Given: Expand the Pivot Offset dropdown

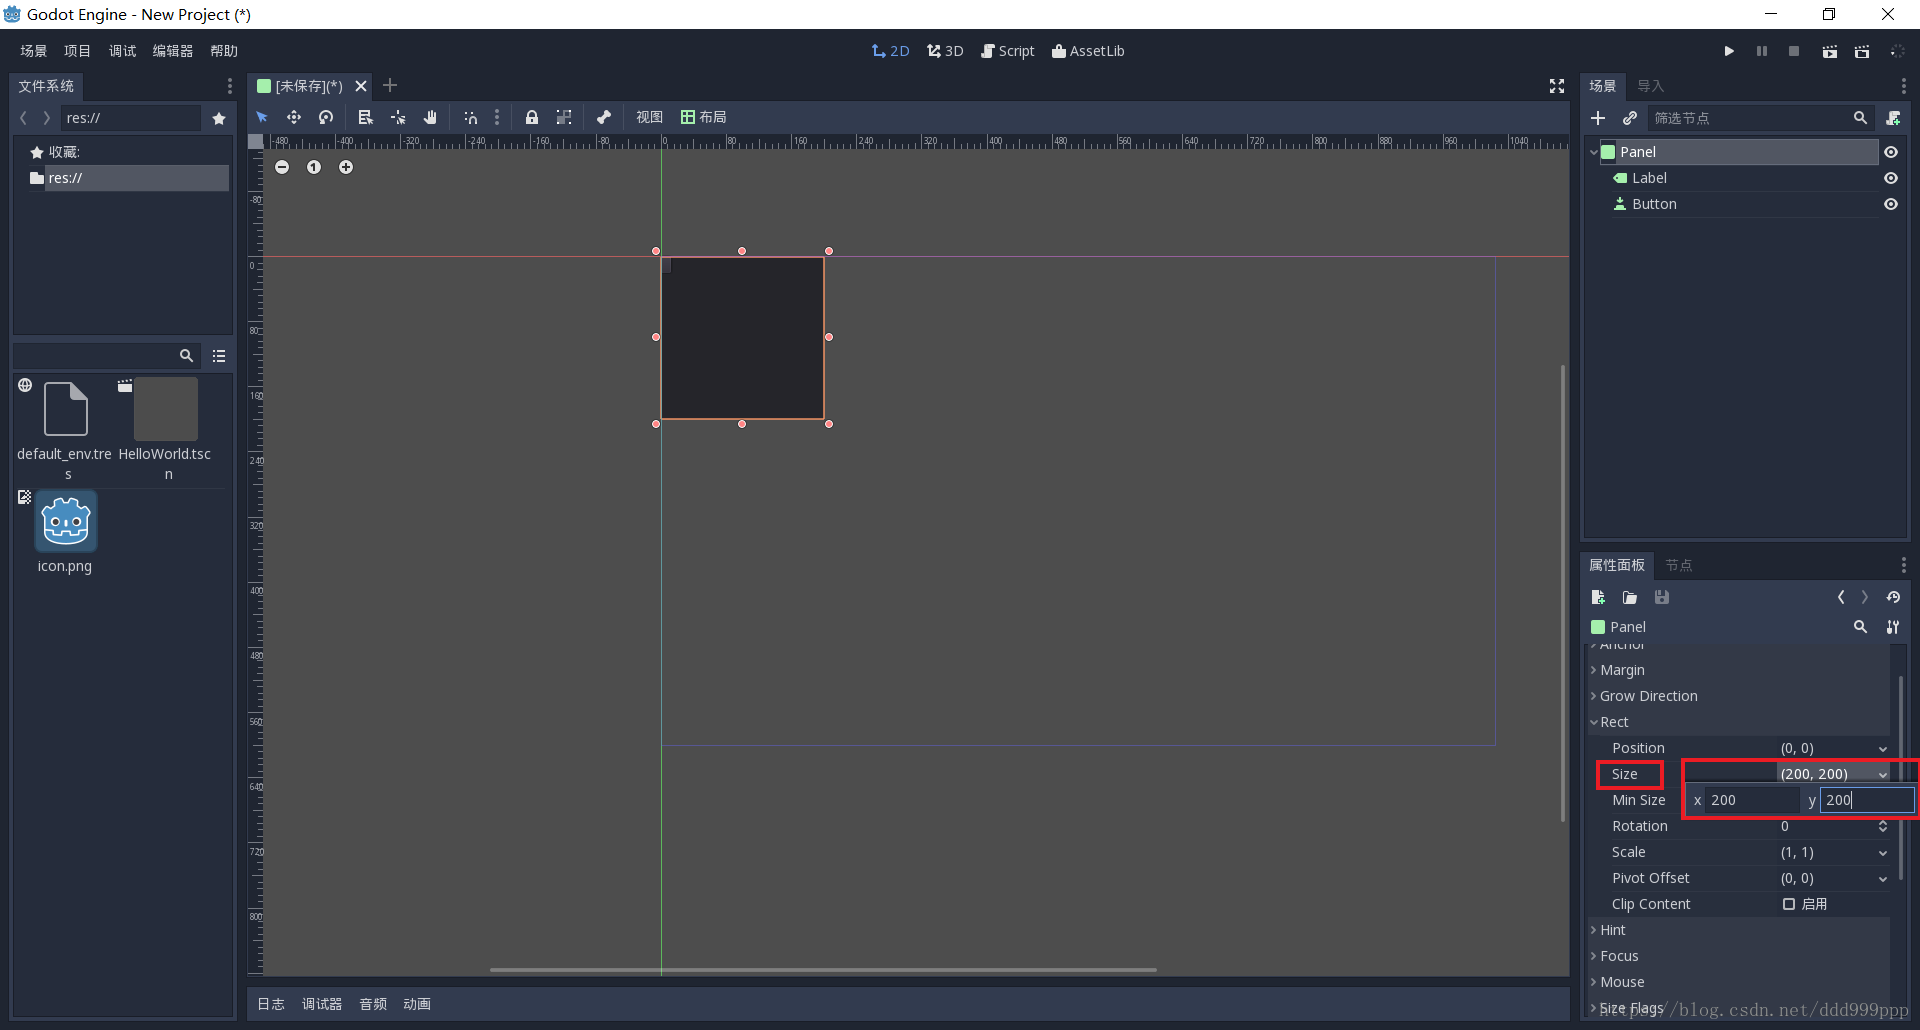Looking at the screenshot, I should [x=1883, y=879].
